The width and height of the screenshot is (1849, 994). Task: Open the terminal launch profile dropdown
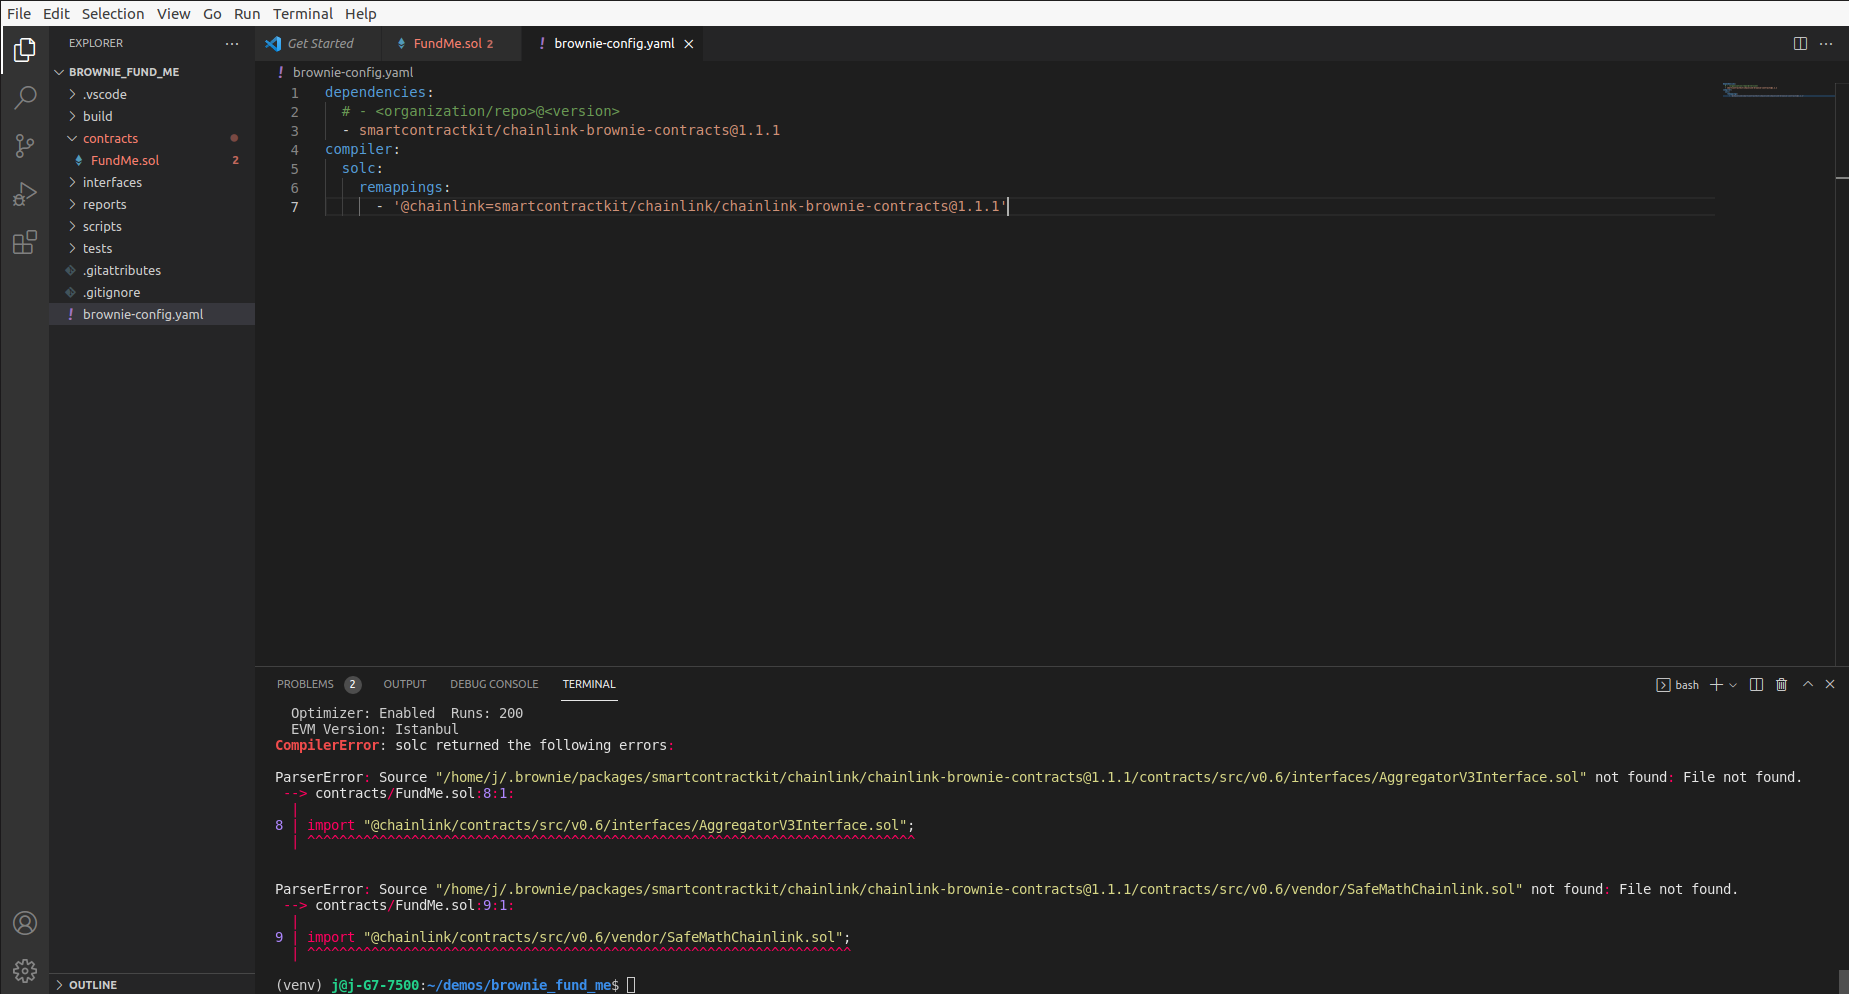coord(1733,685)
